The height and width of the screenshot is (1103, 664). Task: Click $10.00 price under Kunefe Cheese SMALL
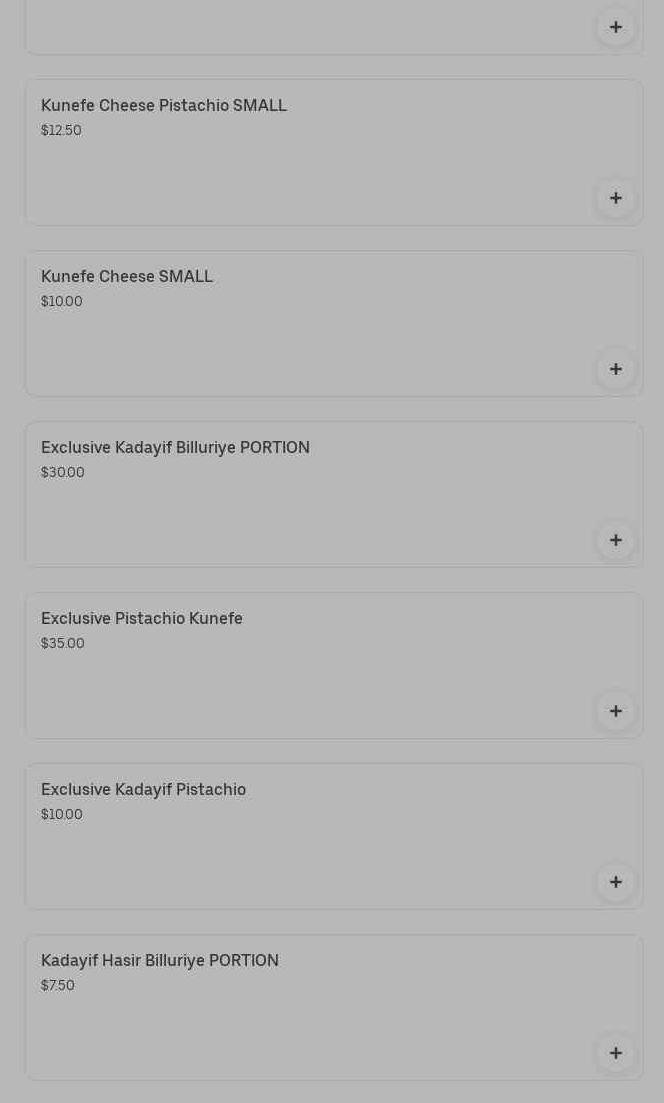point(62,301)
